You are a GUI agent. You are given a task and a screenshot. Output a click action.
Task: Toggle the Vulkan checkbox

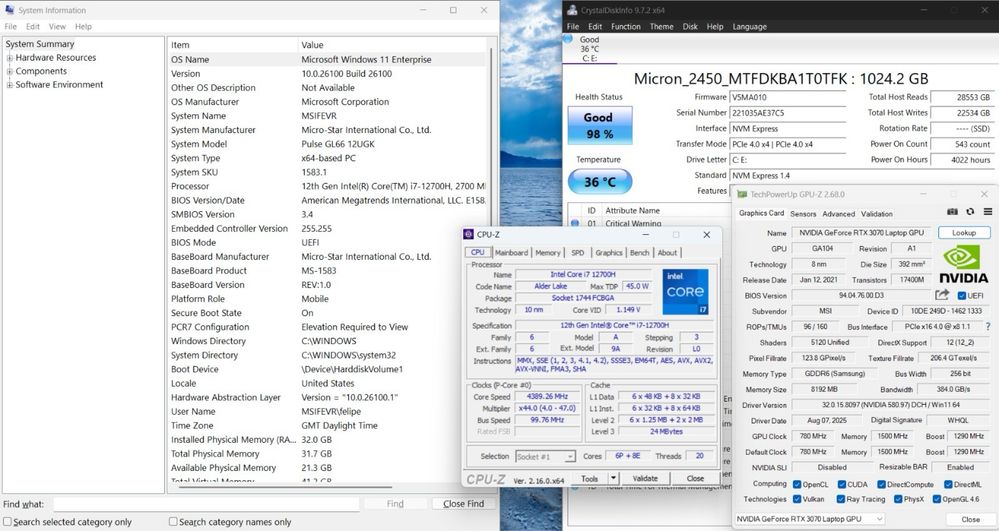[797, 499]
